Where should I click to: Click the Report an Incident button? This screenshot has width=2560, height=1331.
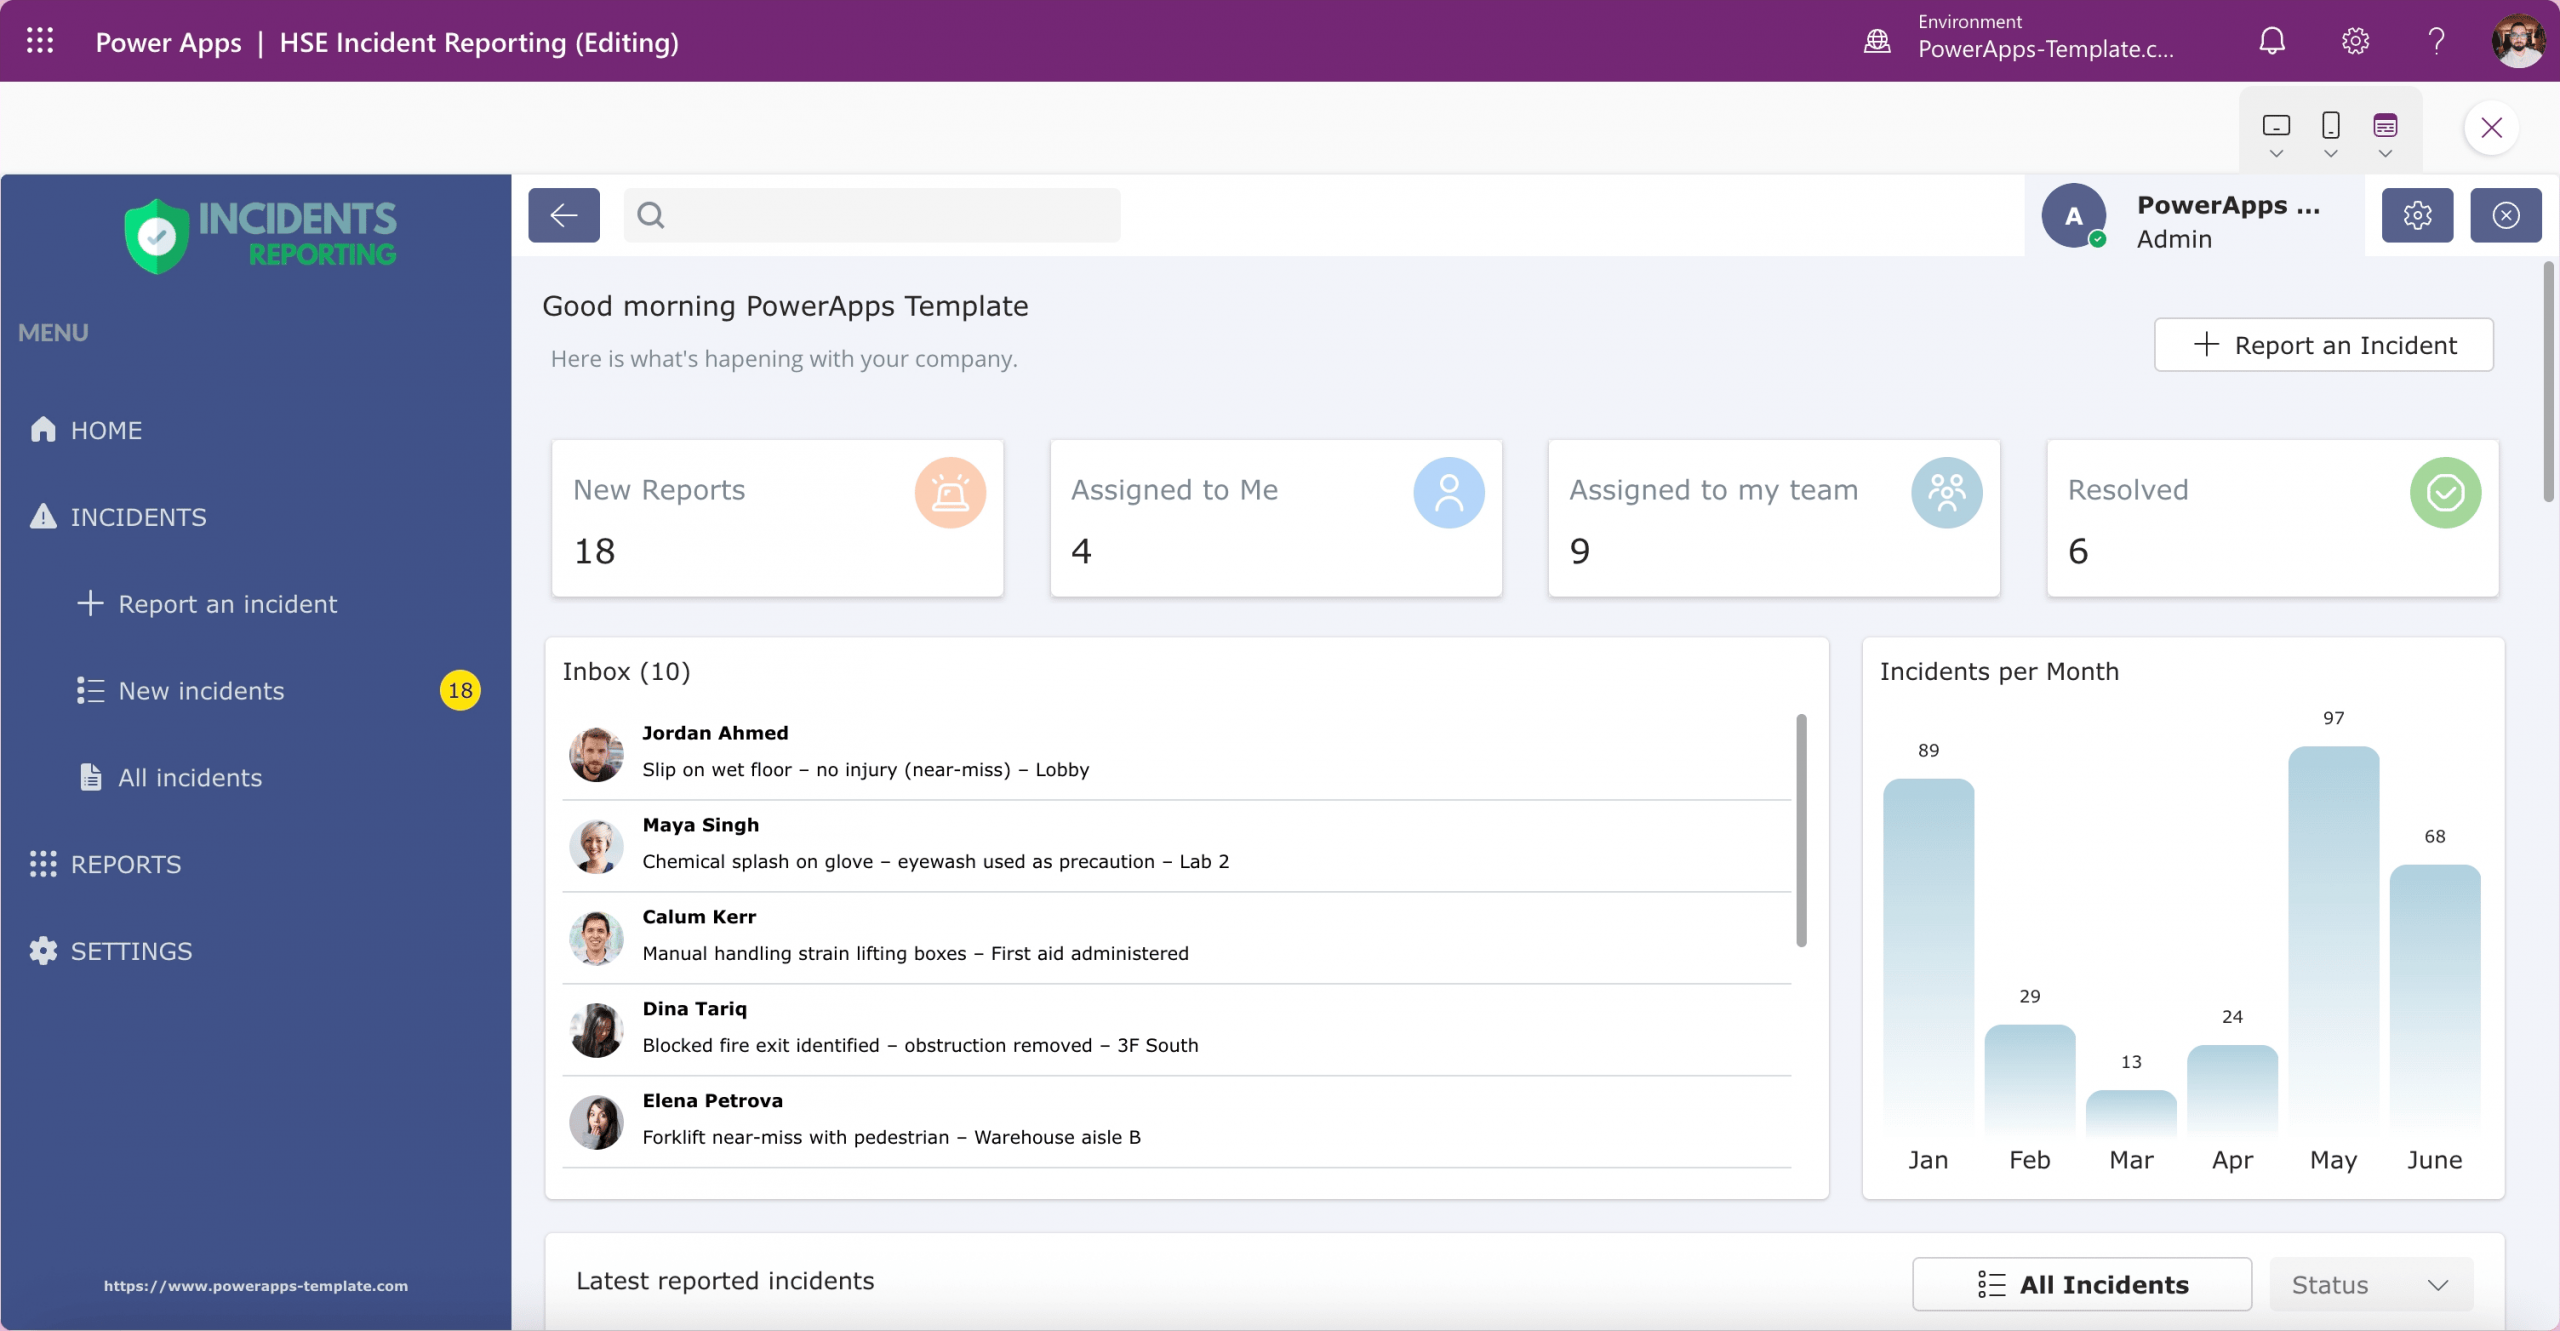(x=2322, y=345)
